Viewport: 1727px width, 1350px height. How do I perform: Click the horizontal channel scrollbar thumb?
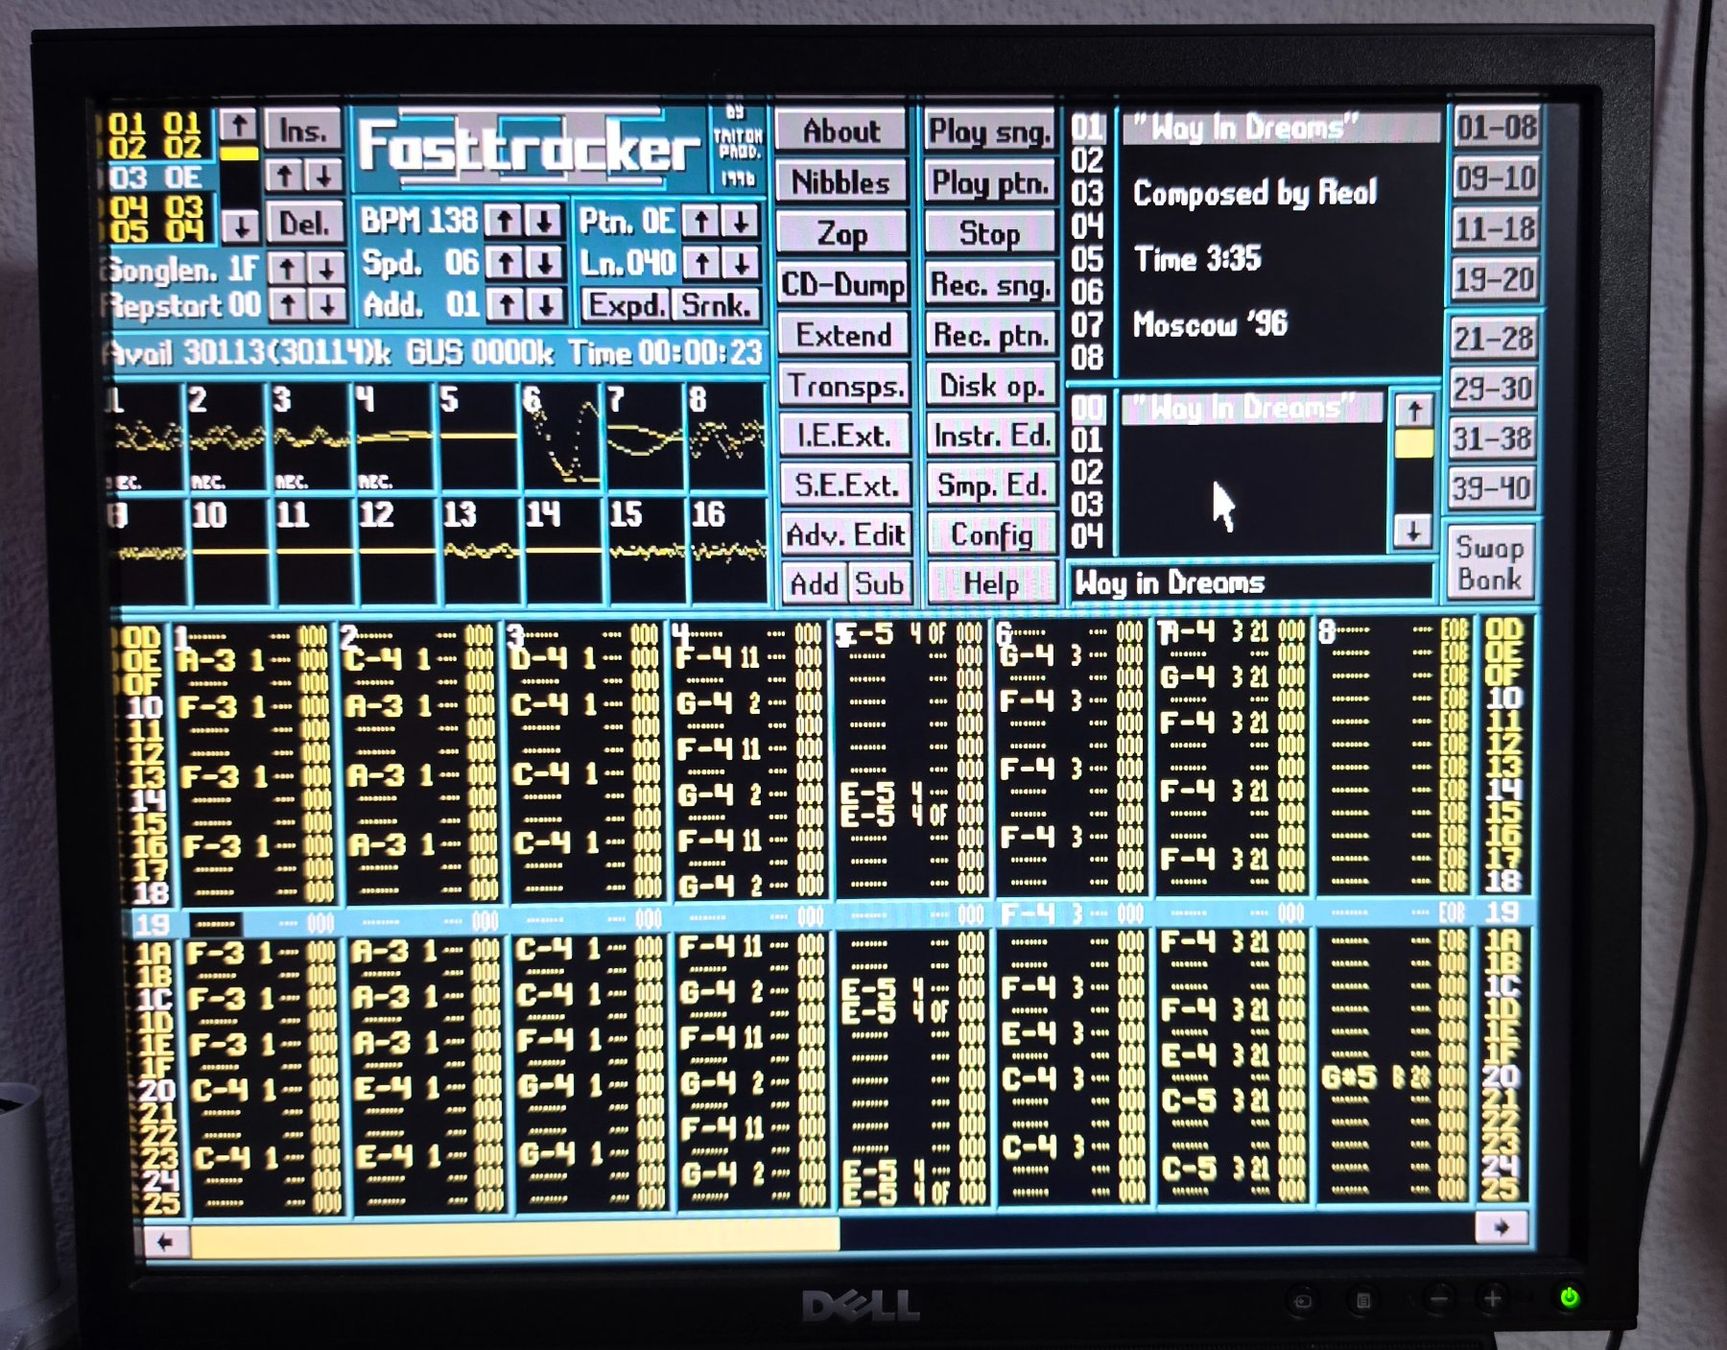click(515, 1236)
